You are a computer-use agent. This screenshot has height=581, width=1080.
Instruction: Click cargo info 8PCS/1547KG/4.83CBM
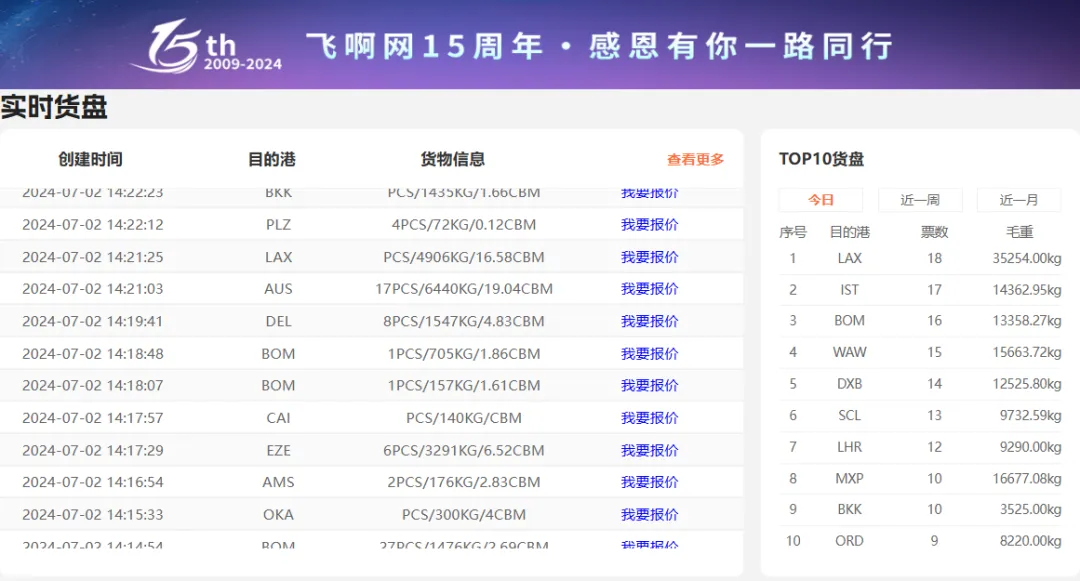[x=464, y=321]
